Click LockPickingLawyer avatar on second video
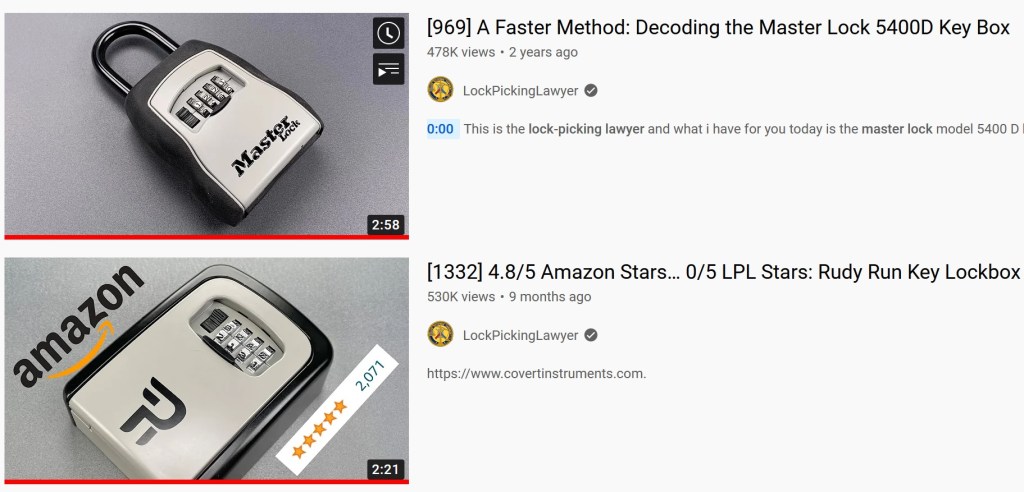This screenshot has height=492, width=1024. pyautogui.click(x=440, y=335)
